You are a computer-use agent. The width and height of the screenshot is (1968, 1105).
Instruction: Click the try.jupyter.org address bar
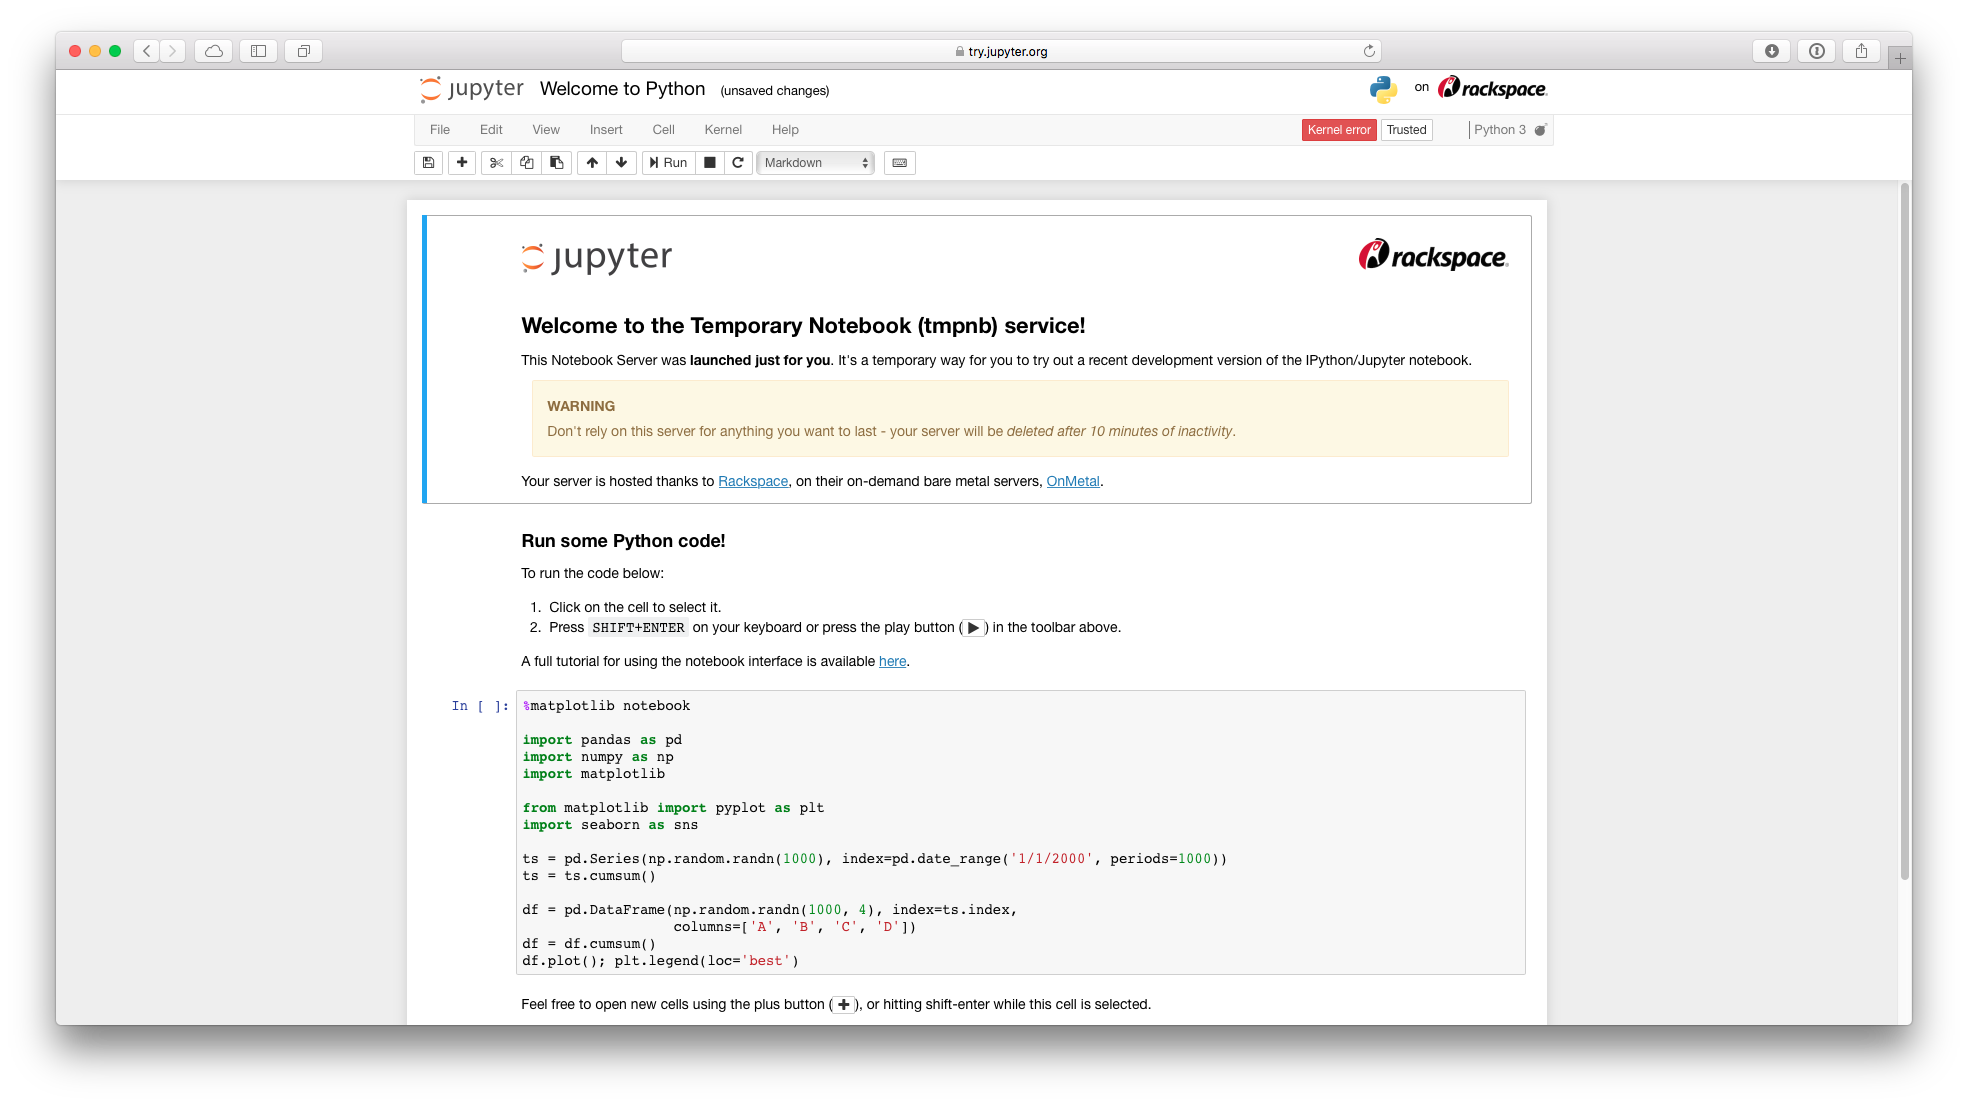[1000, 51]
